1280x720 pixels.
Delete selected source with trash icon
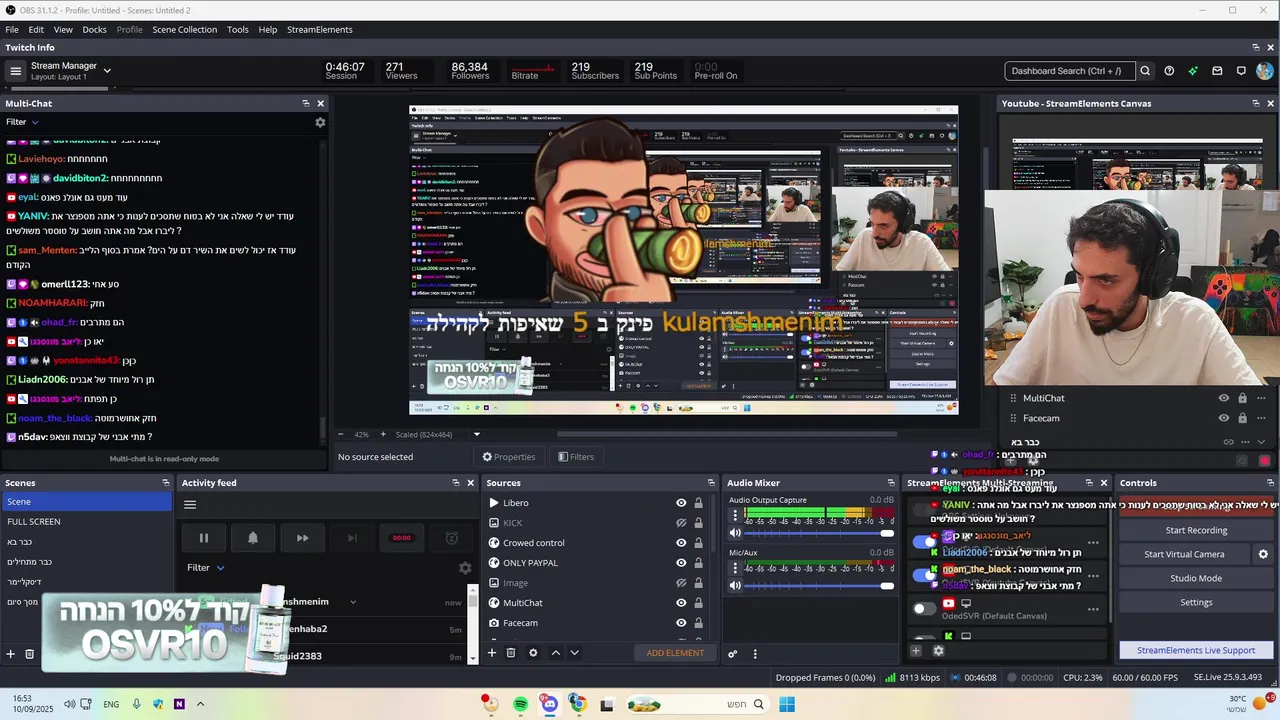[x=511, y=653]
